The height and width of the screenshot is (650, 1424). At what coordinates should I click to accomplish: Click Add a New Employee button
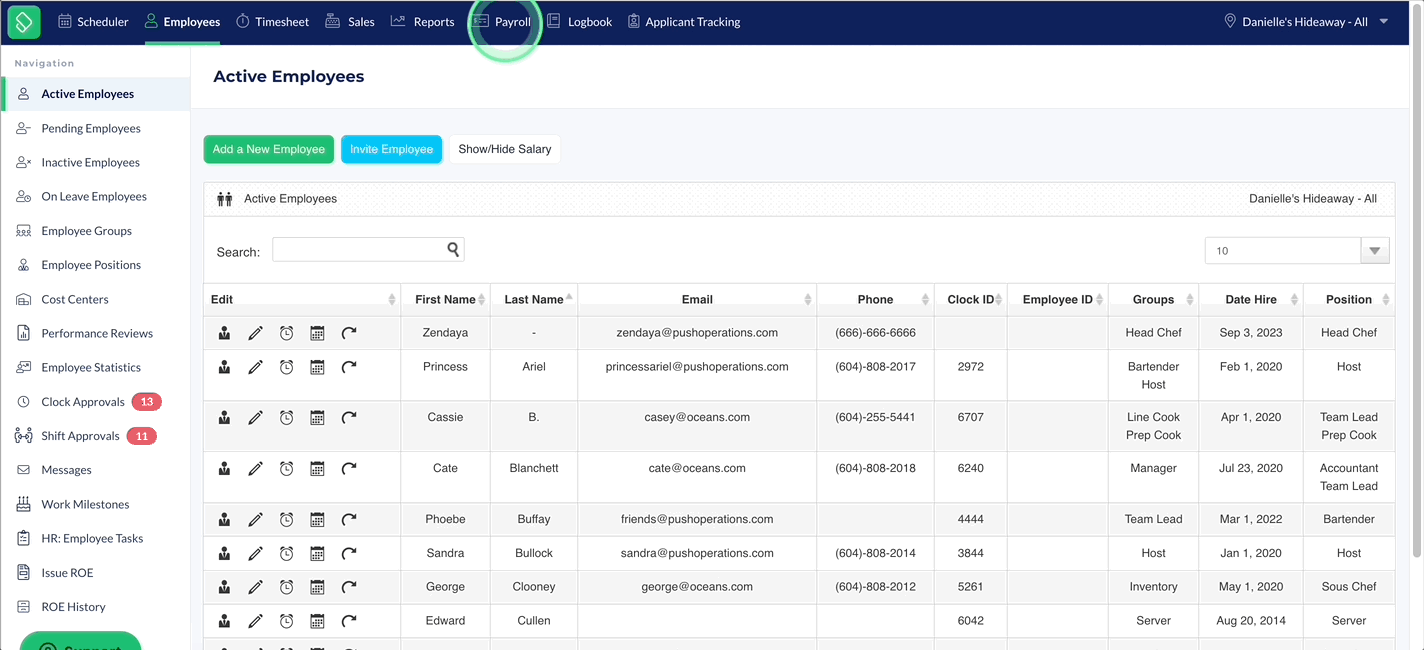tap(268, 149)
